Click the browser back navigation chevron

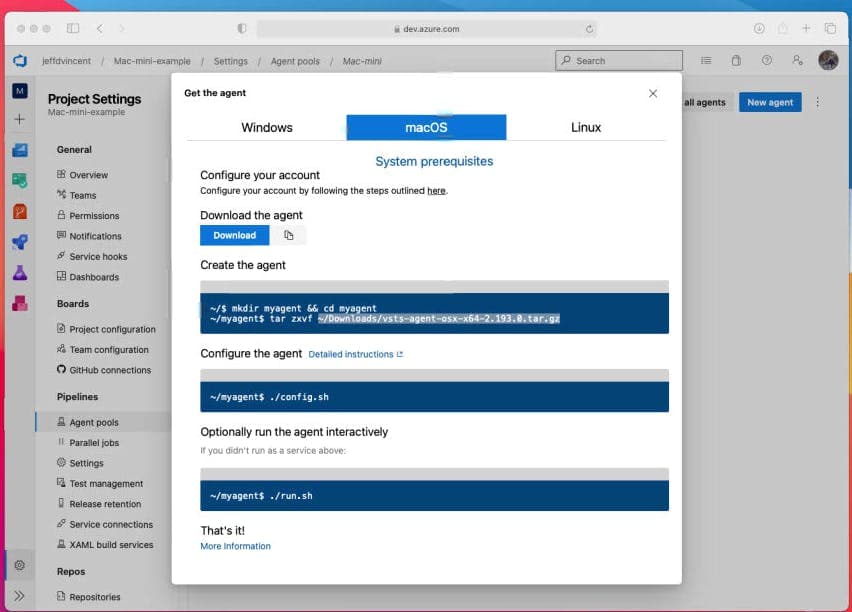click(x=99, y=28)
